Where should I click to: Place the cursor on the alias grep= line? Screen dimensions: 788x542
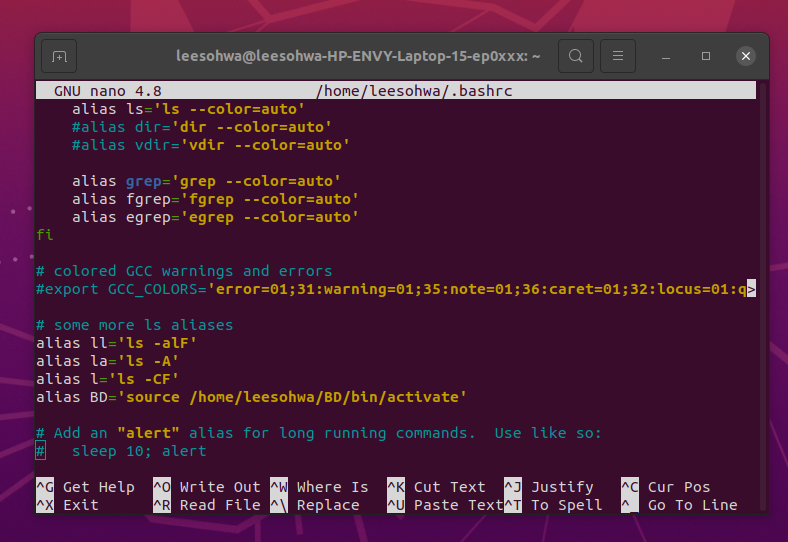(x=206, y=182)
